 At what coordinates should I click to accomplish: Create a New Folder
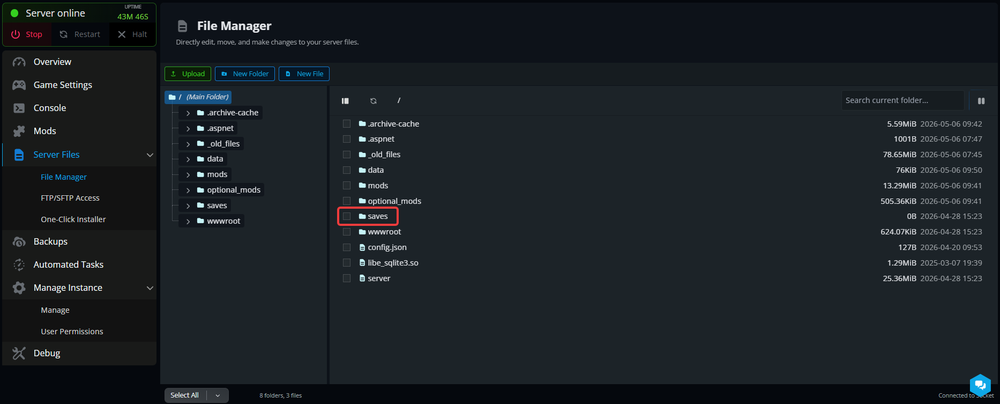pos(245,73)
